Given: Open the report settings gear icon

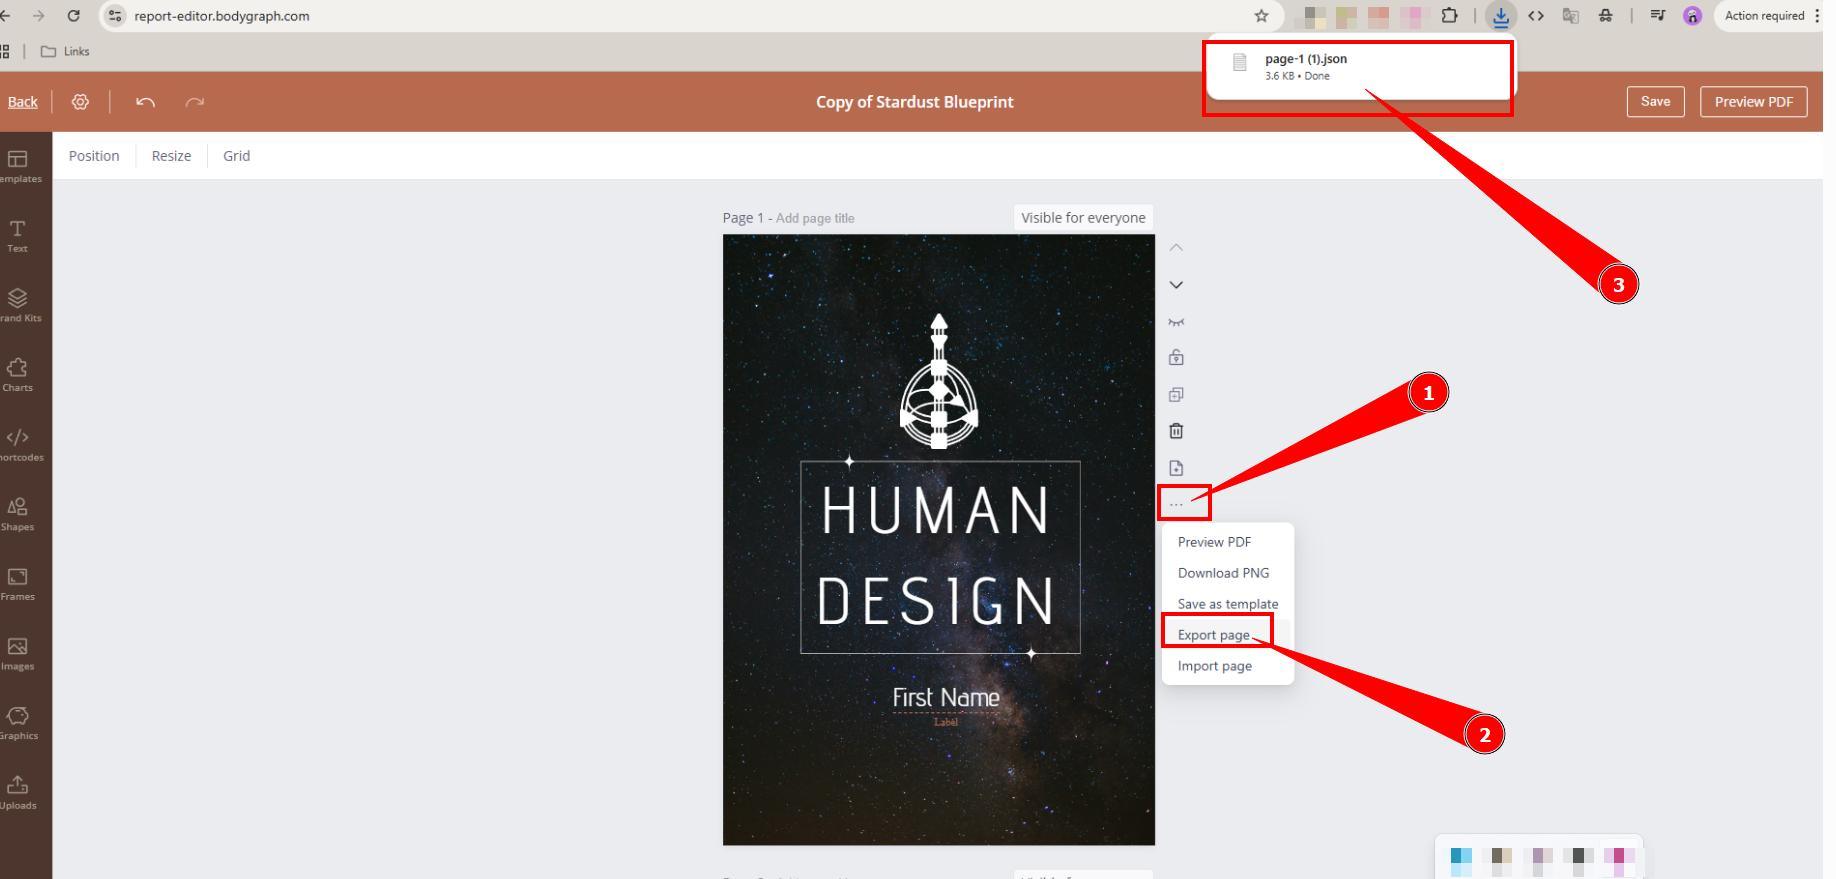Looking at the screenshot, I should pyautogui.click(x=80, y=102).
